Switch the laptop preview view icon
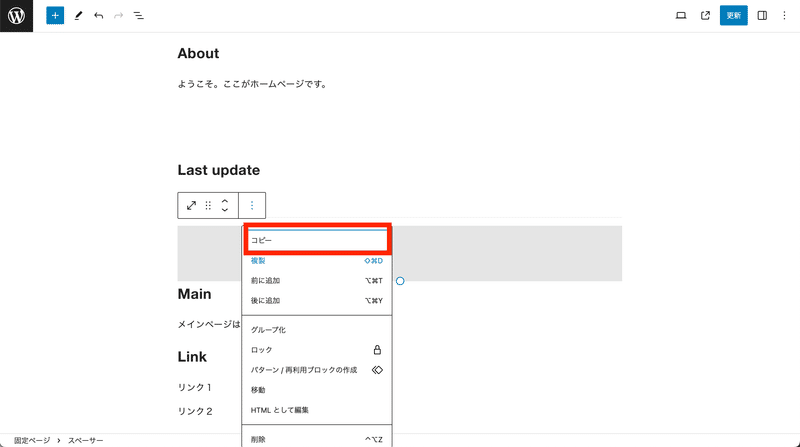The image size is (800, 447). [x=681, y=16]
